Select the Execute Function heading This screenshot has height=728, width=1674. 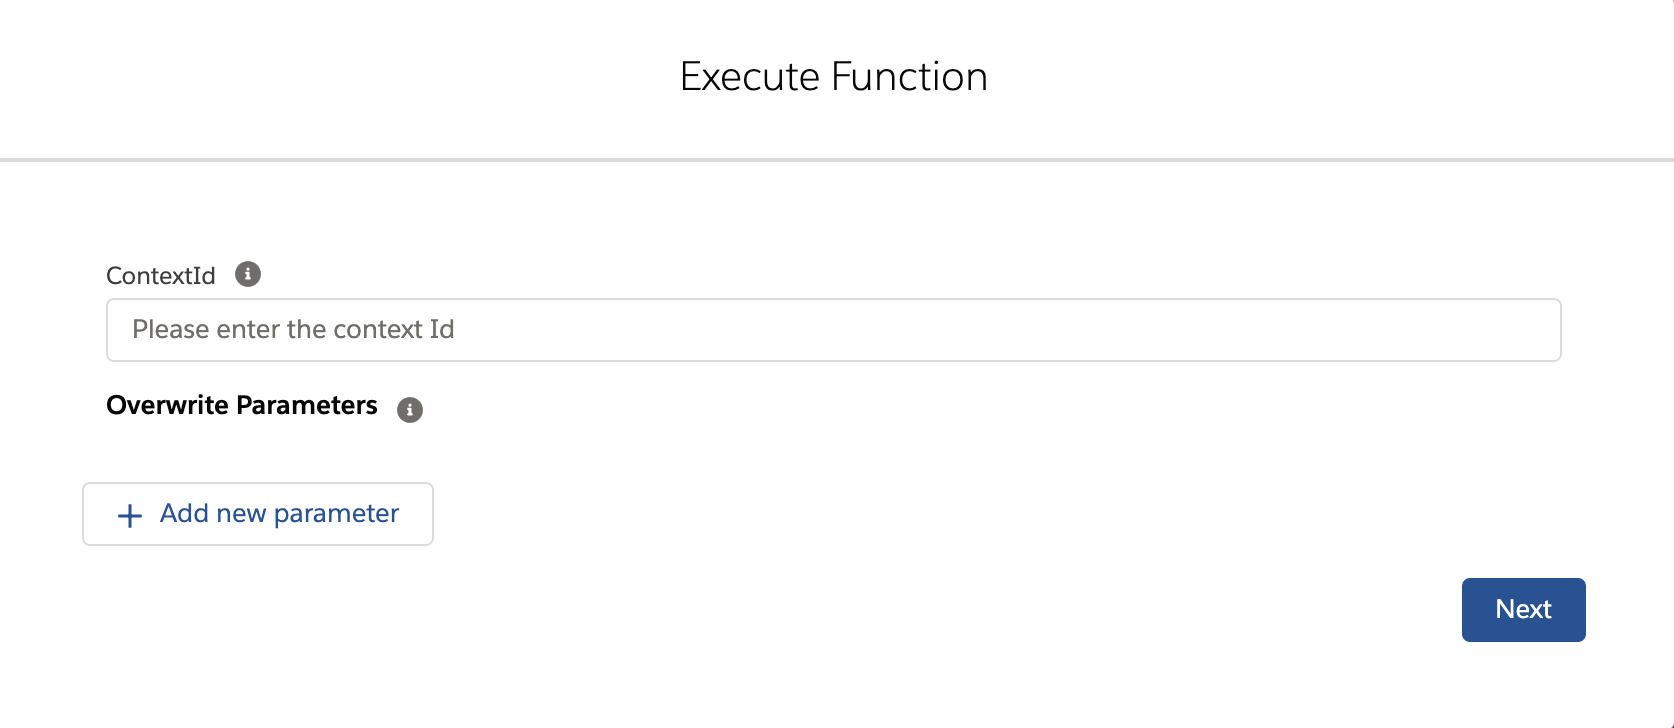833,77
